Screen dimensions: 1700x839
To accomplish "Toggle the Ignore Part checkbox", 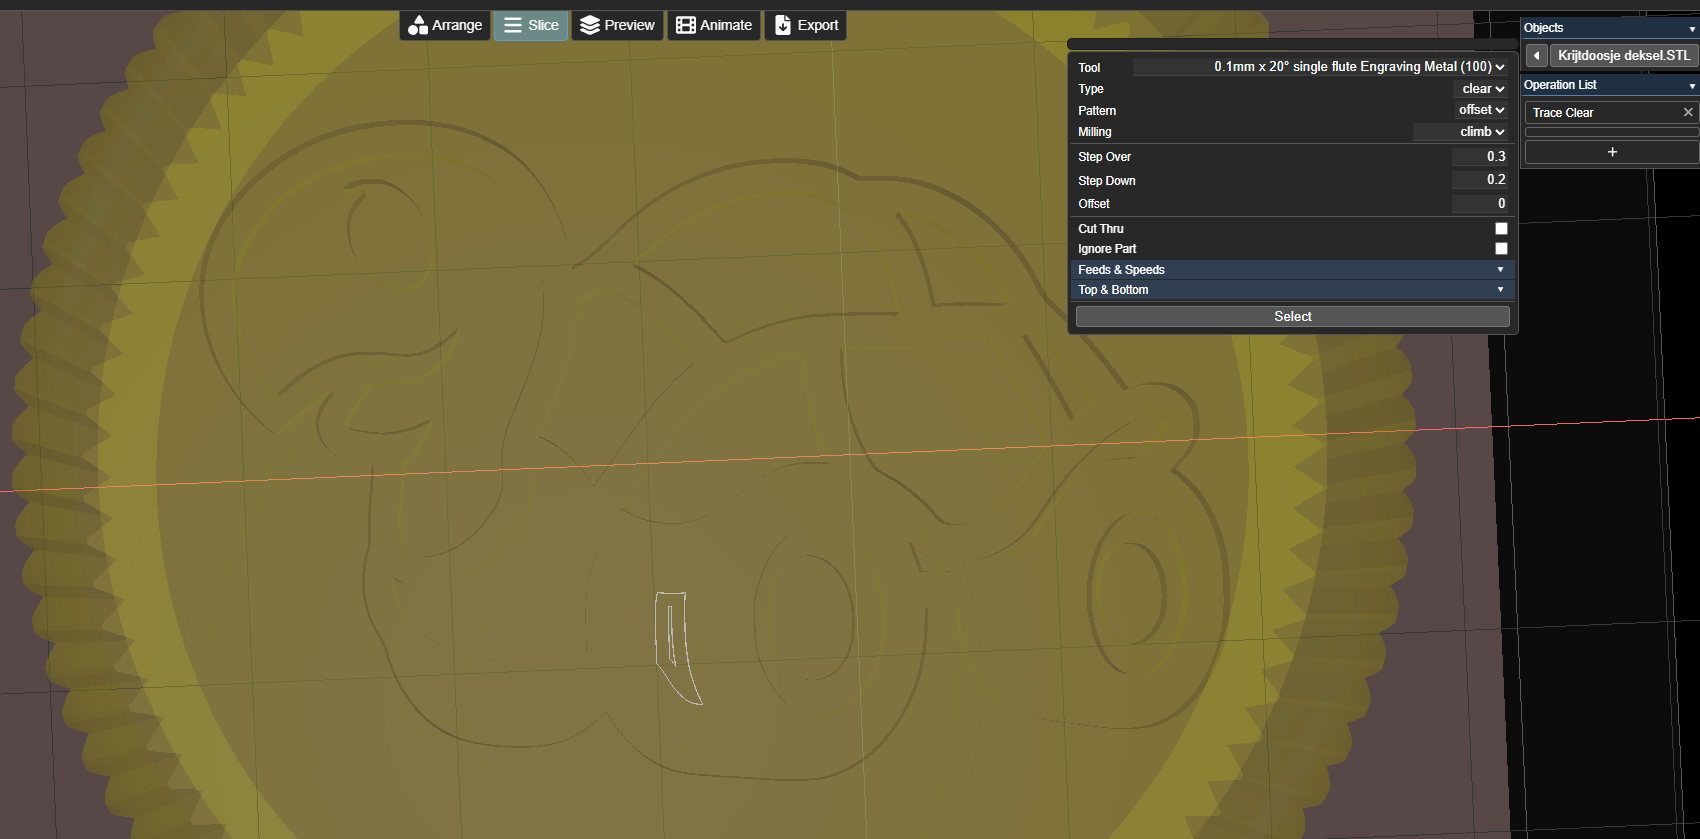I will [x=1500, y=249].
